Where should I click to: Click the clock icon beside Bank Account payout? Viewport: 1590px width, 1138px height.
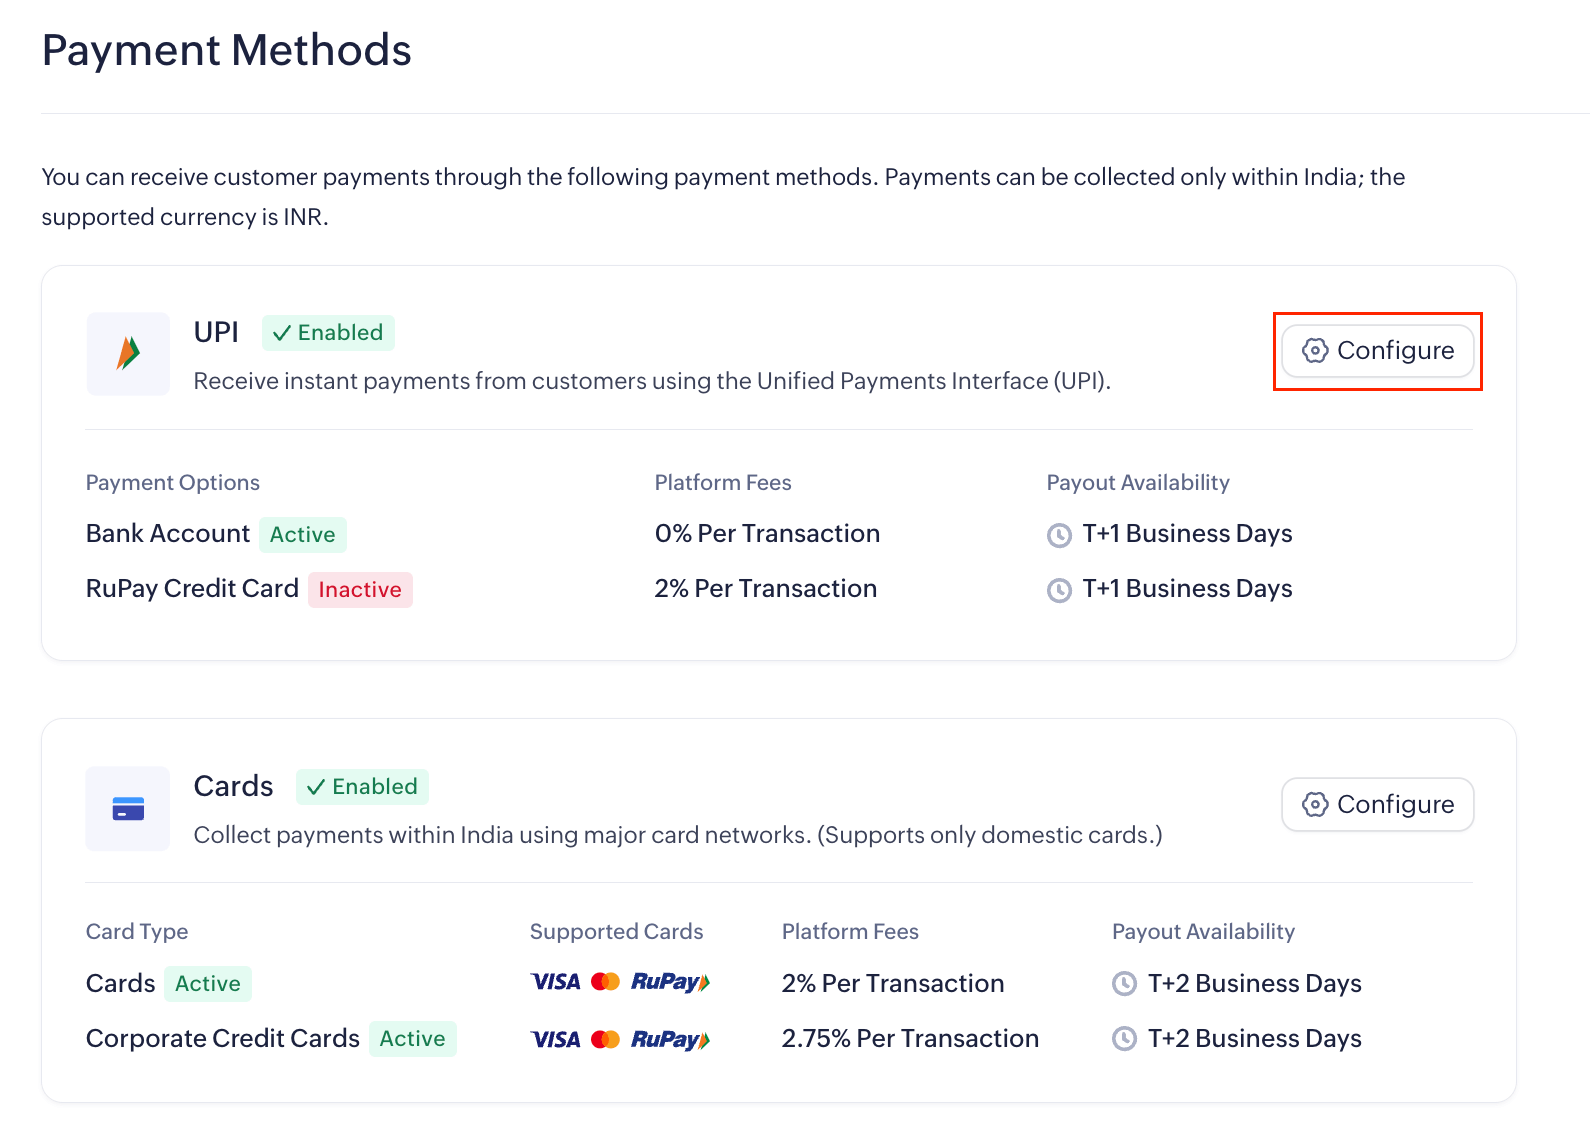1059,535
